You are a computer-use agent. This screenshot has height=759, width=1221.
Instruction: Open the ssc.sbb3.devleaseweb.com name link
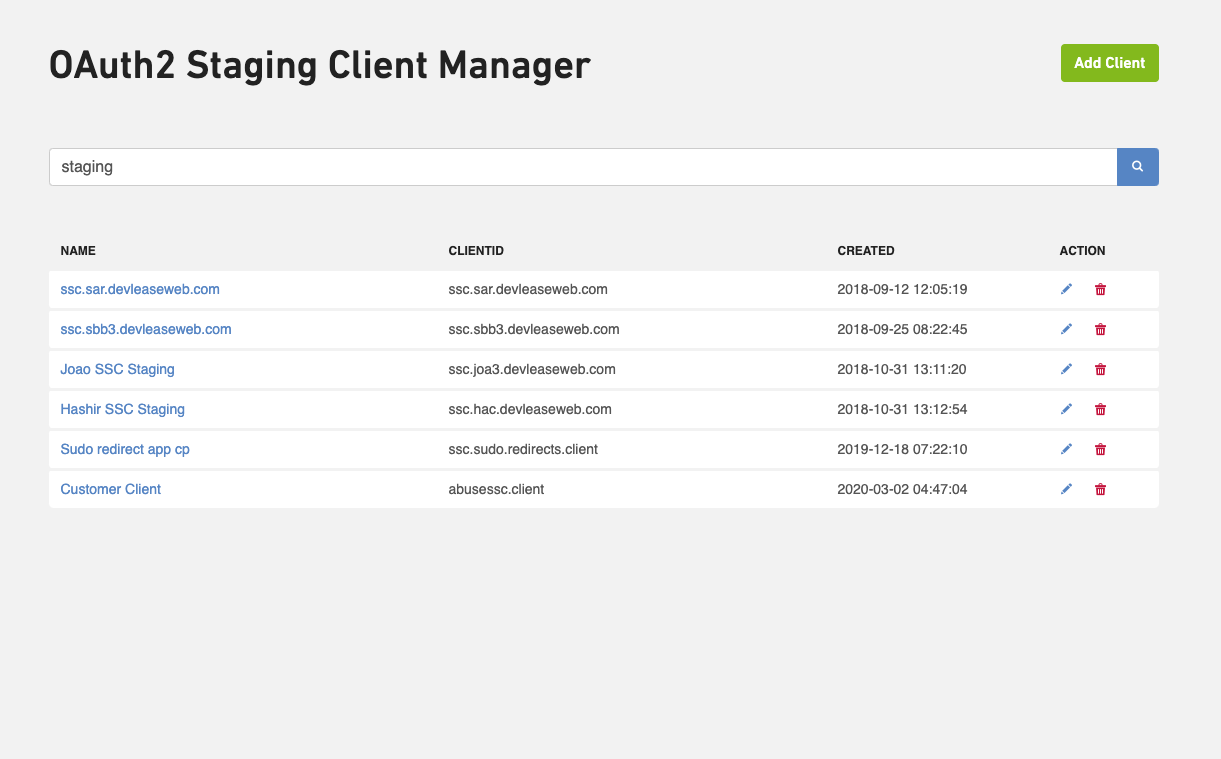tap(146, 329)
